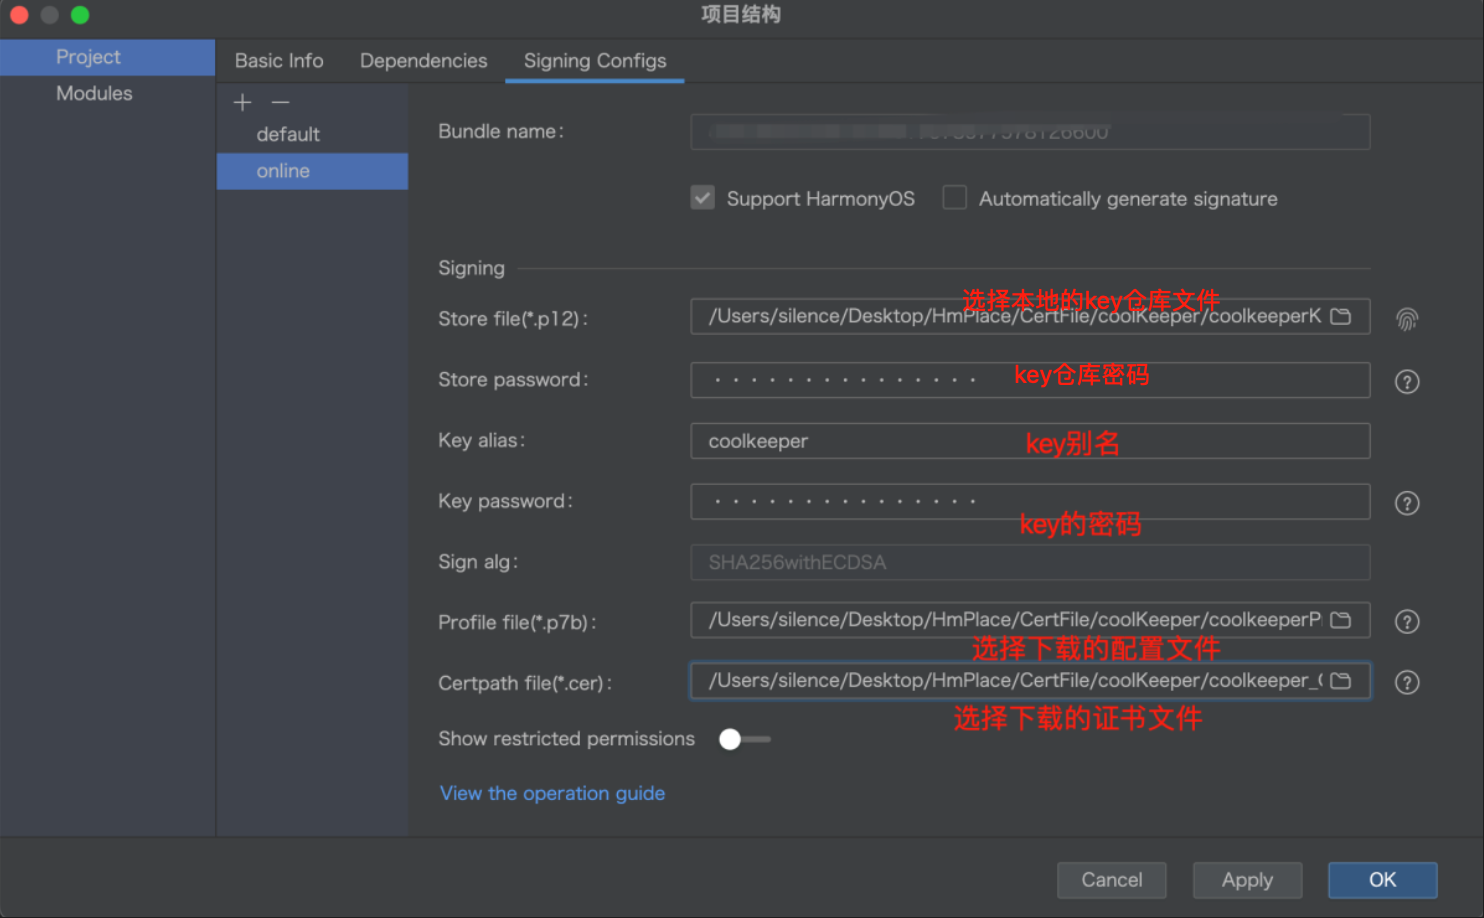Open folder browser for Certpath file field
Viewport: 1484px width, 918px height.
click(1341, 681)
